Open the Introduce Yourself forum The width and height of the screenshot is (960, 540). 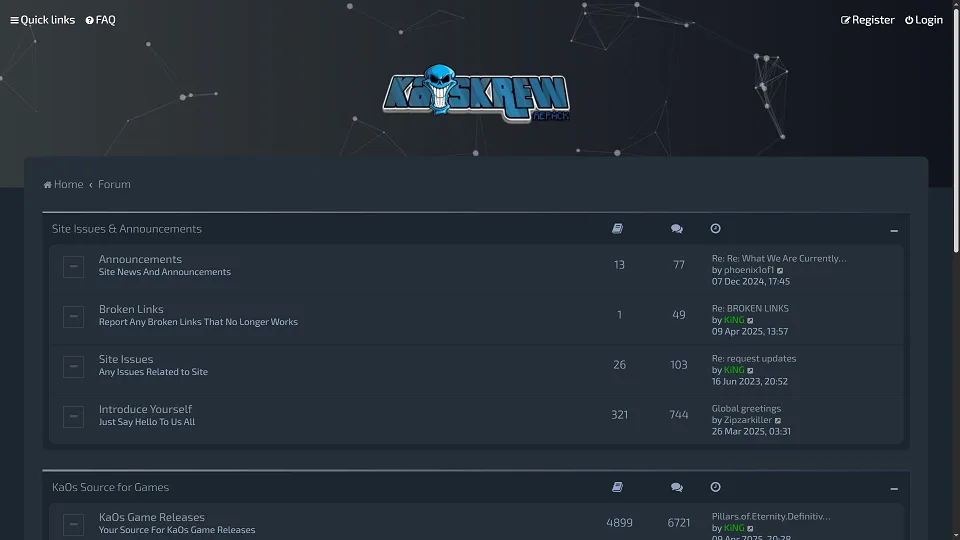click(145, 409)
